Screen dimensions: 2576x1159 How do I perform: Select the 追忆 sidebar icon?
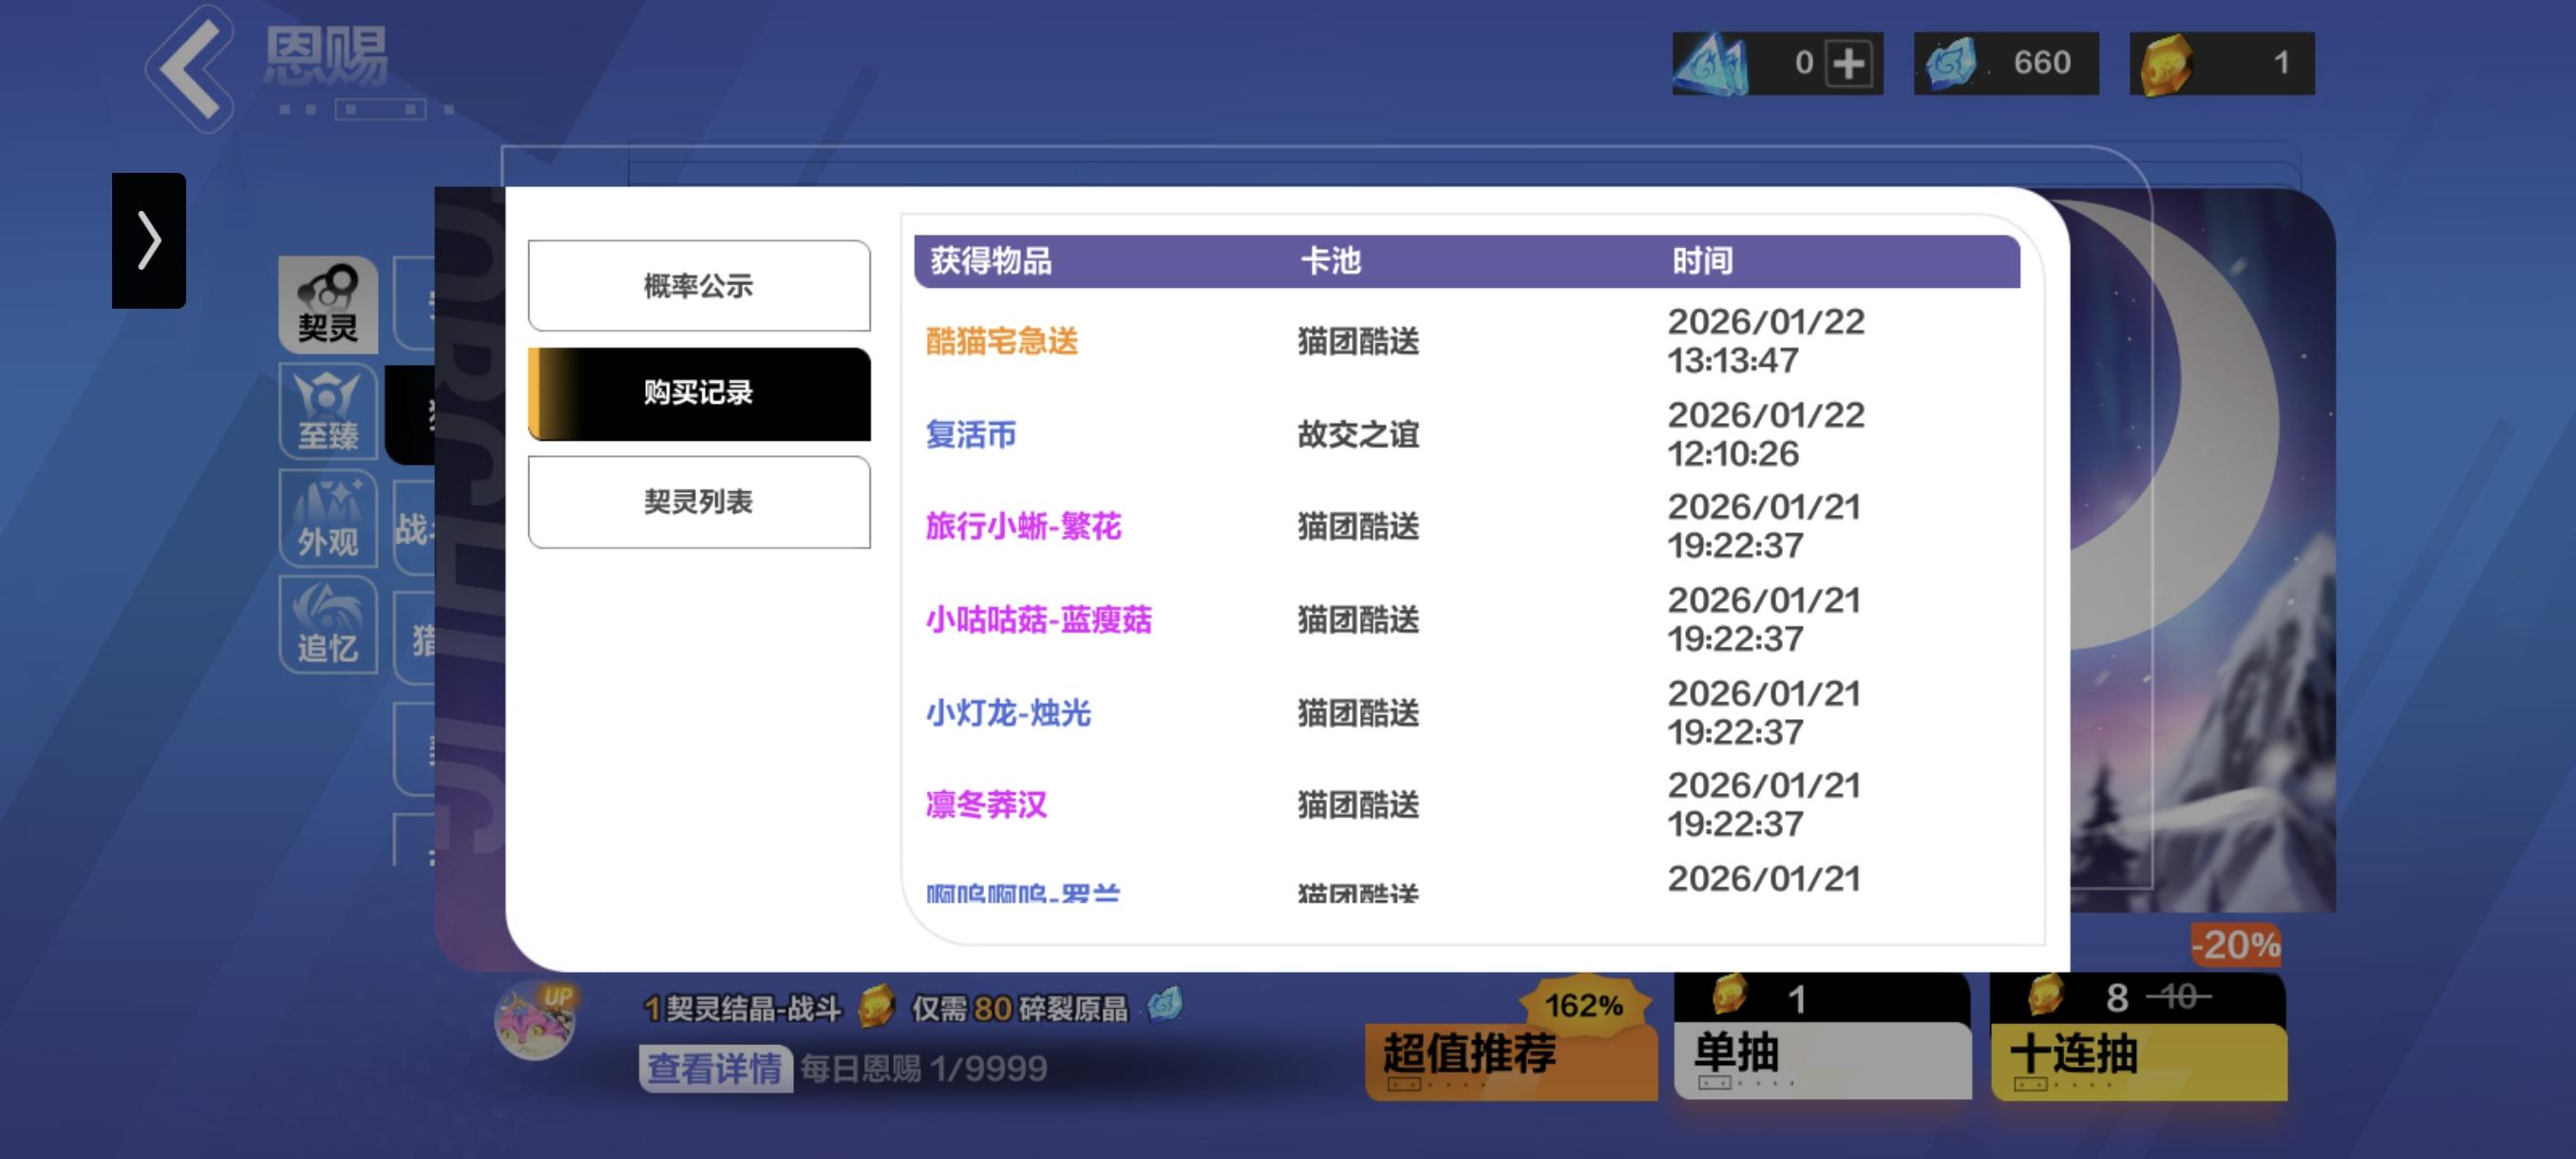328,624
